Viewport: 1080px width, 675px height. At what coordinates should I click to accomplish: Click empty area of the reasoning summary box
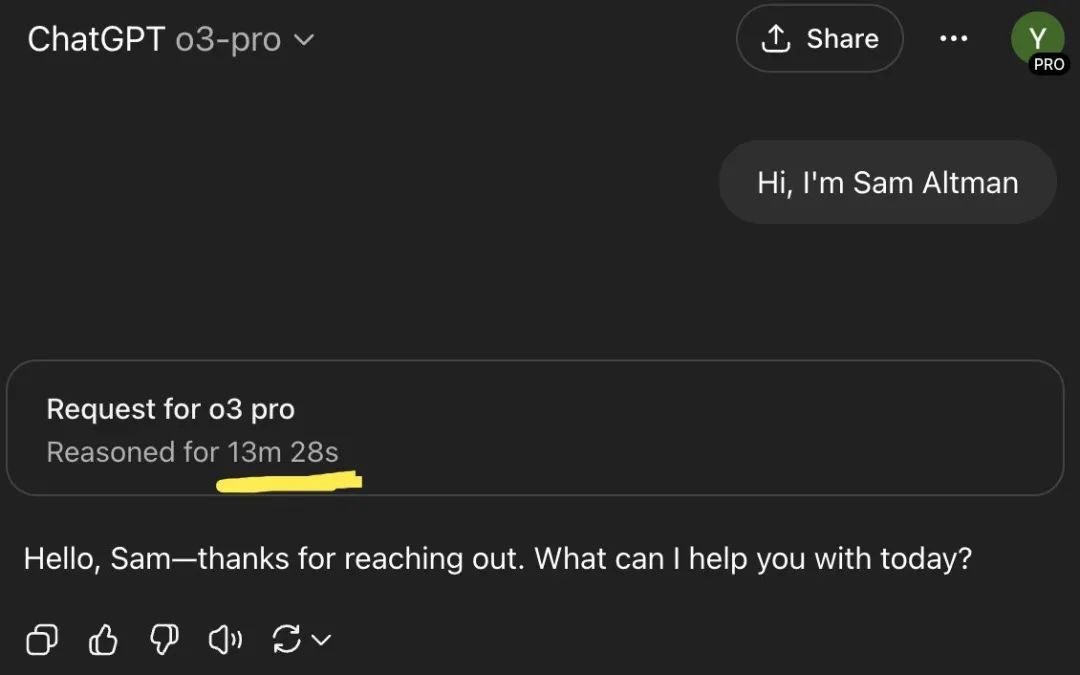point(689,428)
